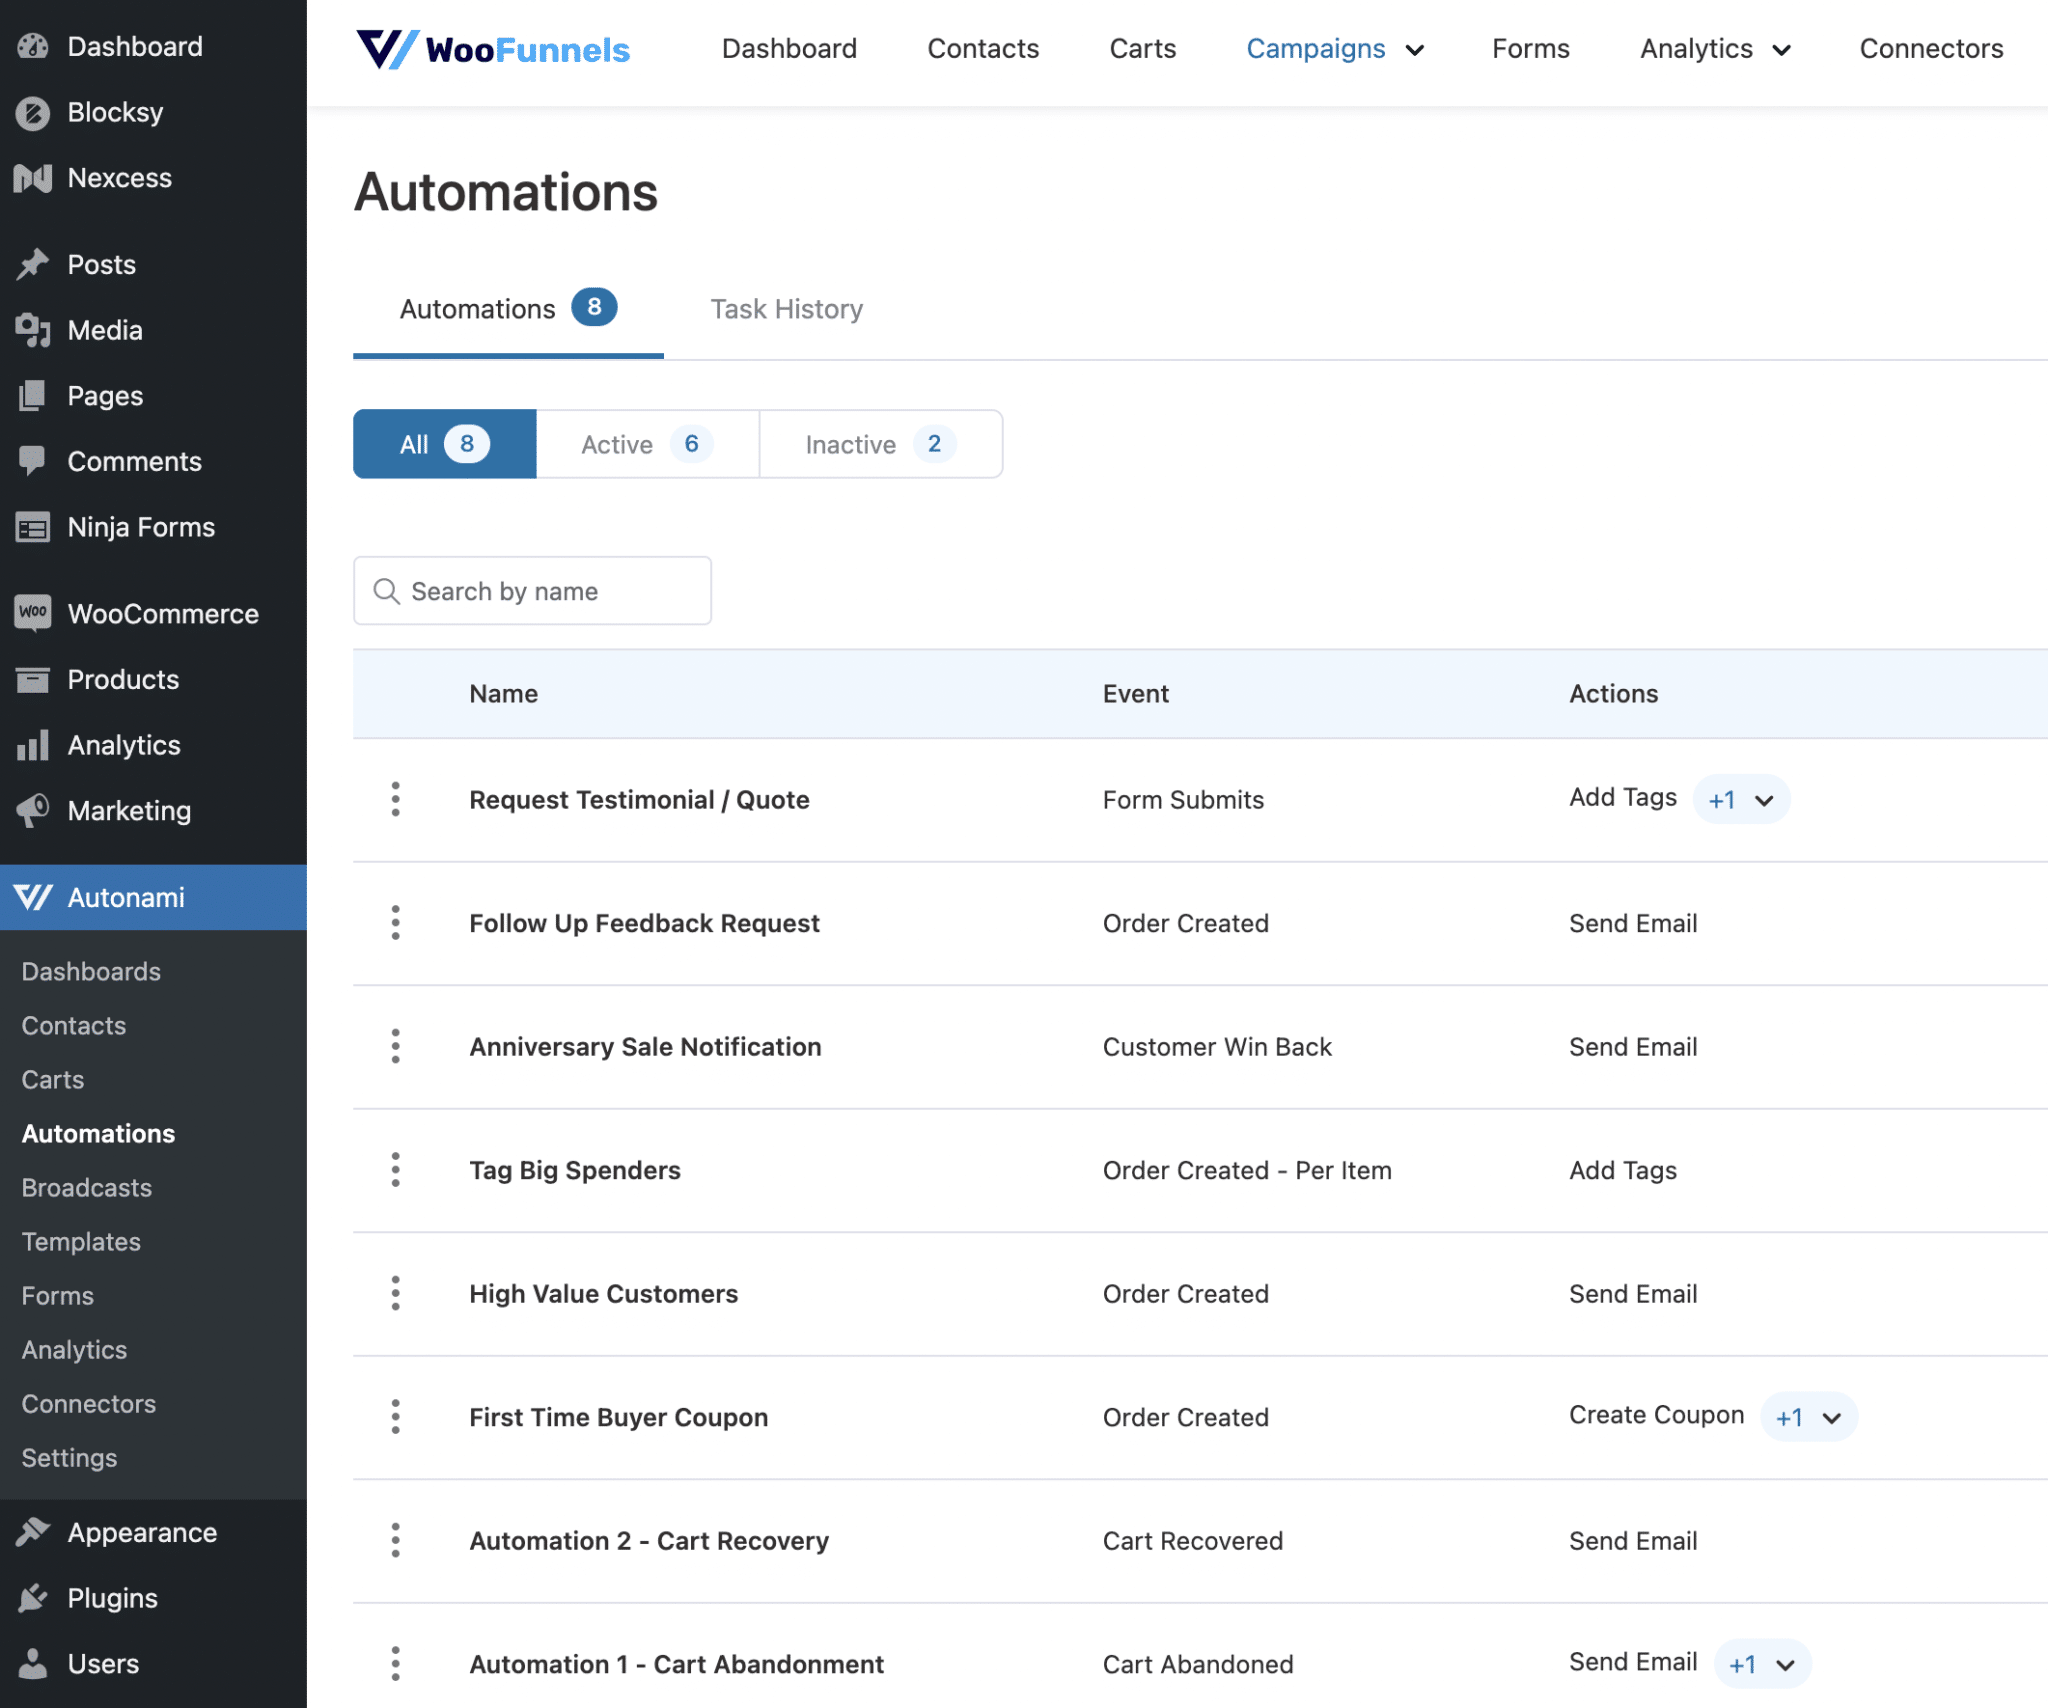Open the WooCommerce sidebar icon
Screen dimensions: 2048x1708
coord(33,613)
